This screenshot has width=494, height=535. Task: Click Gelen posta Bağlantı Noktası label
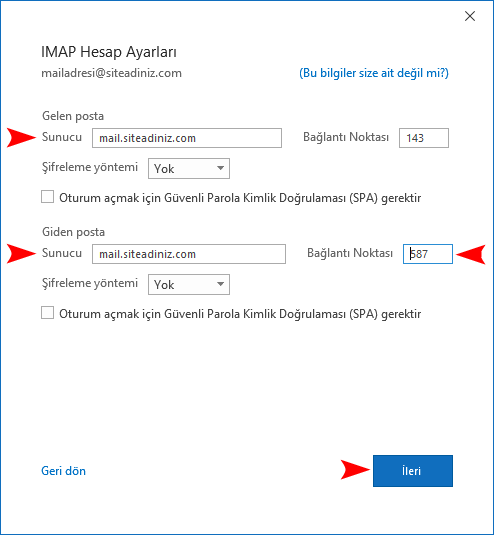pos(346,137)
